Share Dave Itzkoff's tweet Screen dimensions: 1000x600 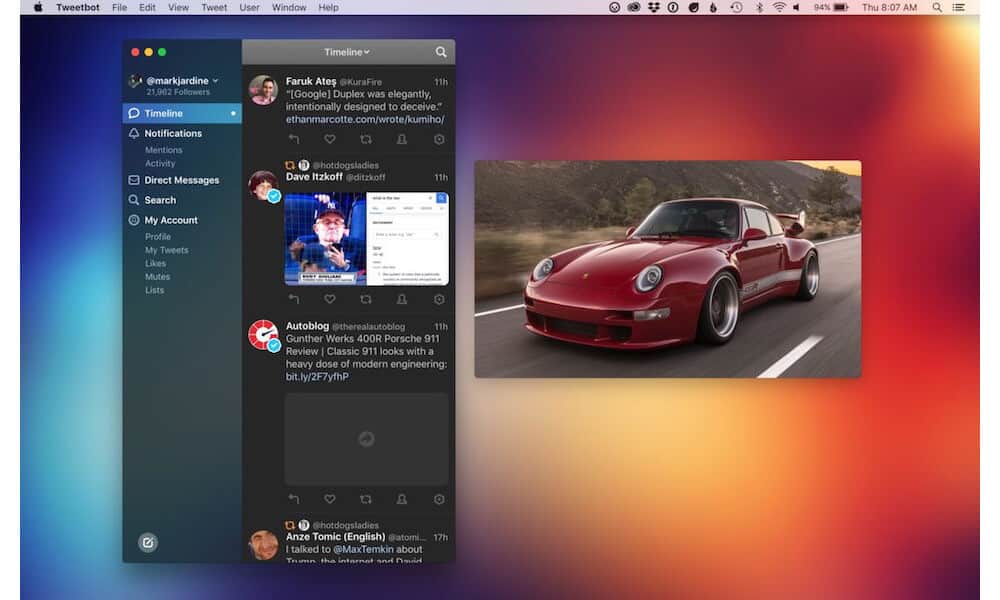(402, 299)
